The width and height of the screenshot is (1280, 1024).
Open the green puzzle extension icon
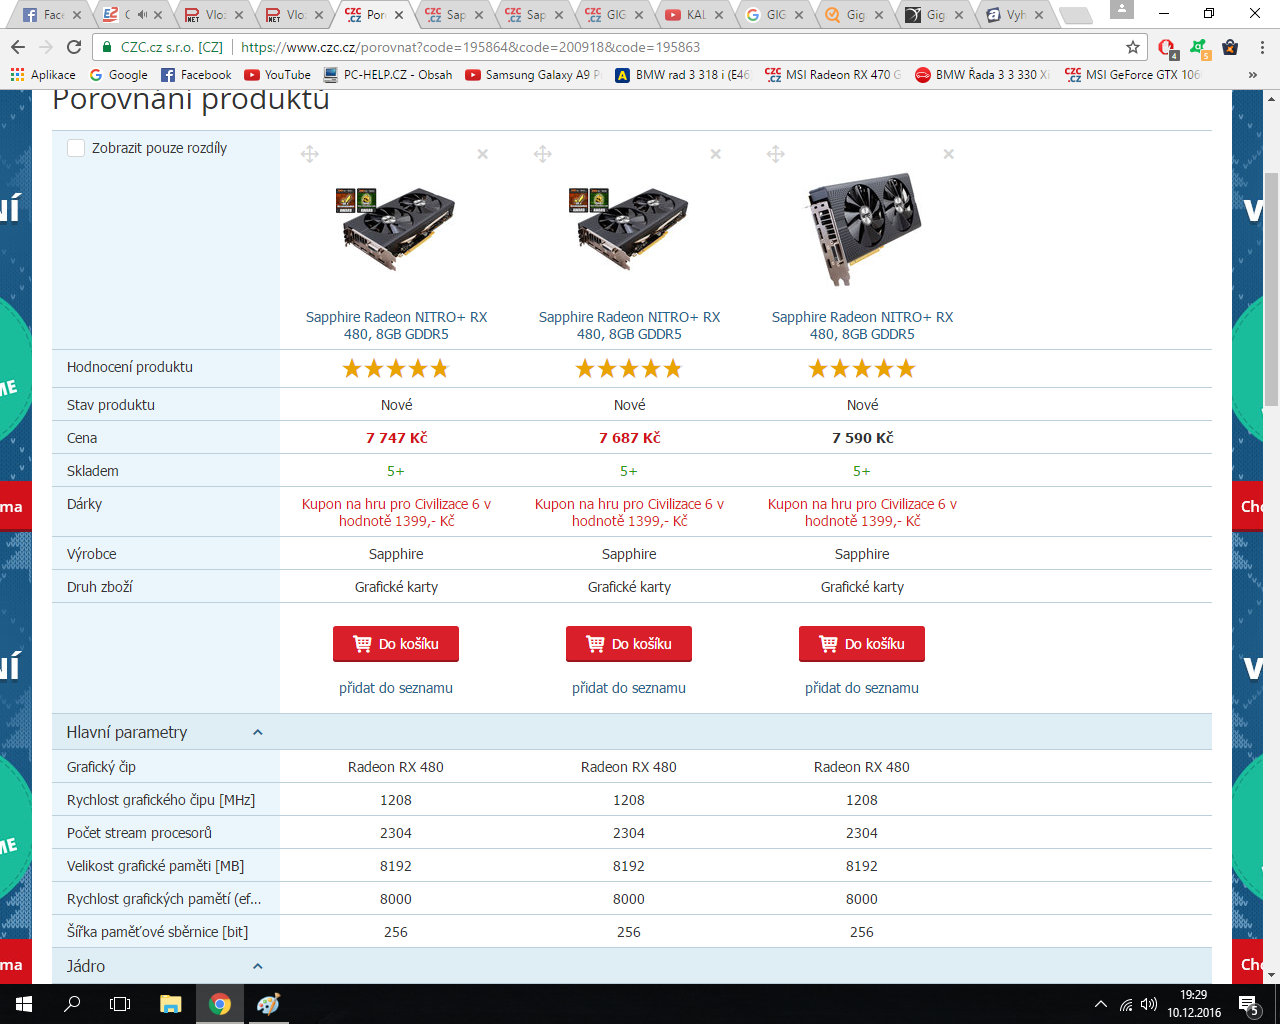click(1200, 47)
